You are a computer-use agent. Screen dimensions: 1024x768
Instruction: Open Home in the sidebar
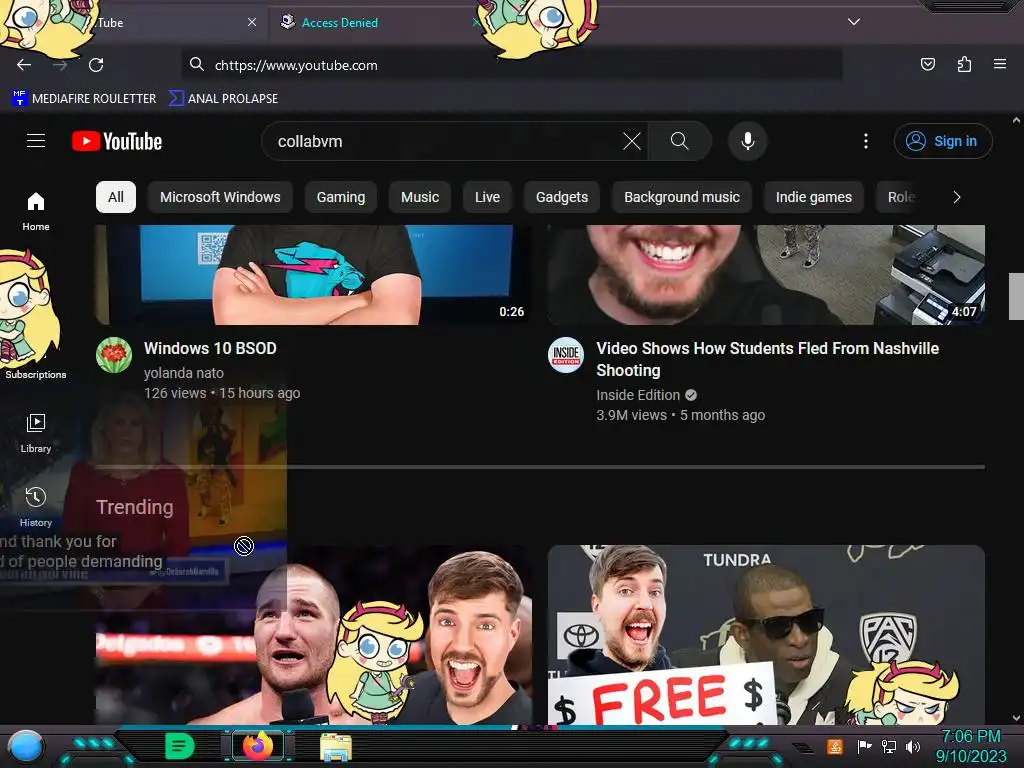[x=36, y=211]
